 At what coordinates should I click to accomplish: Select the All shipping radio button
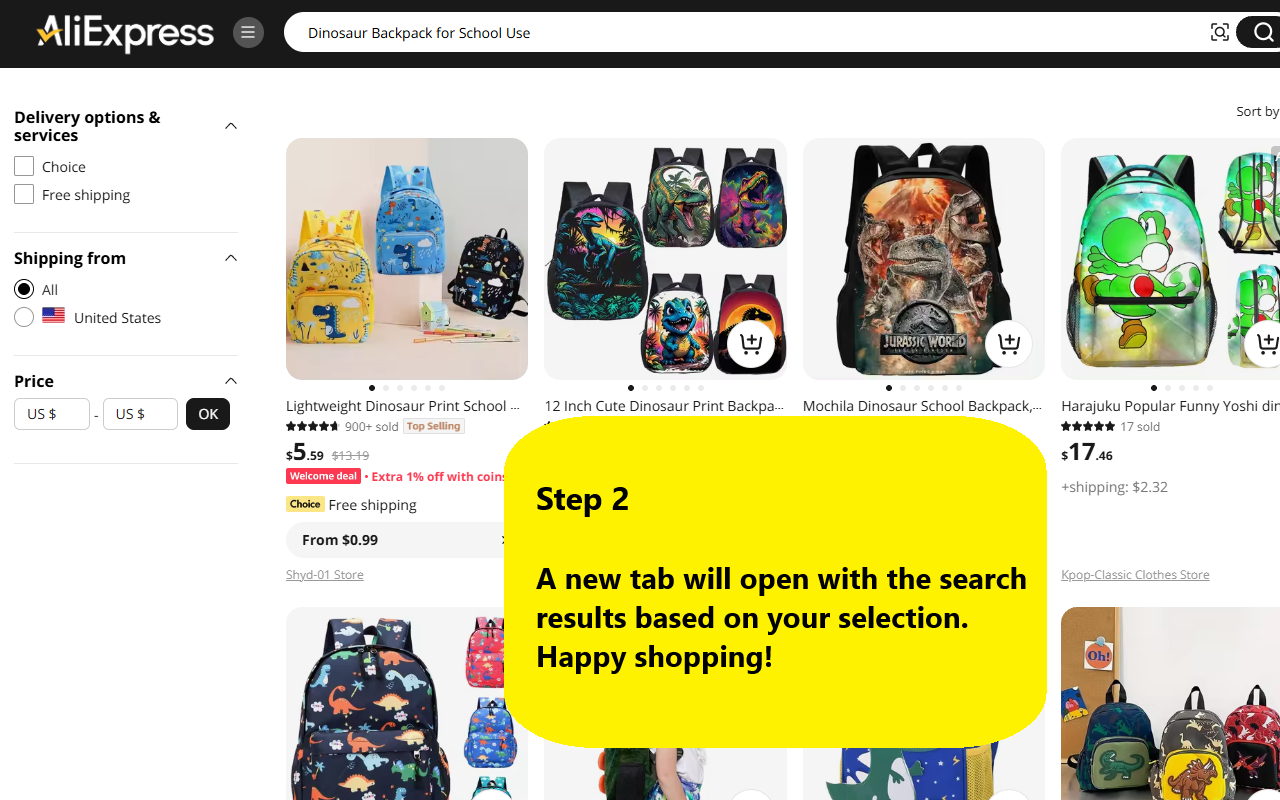[x=24, y=289]
